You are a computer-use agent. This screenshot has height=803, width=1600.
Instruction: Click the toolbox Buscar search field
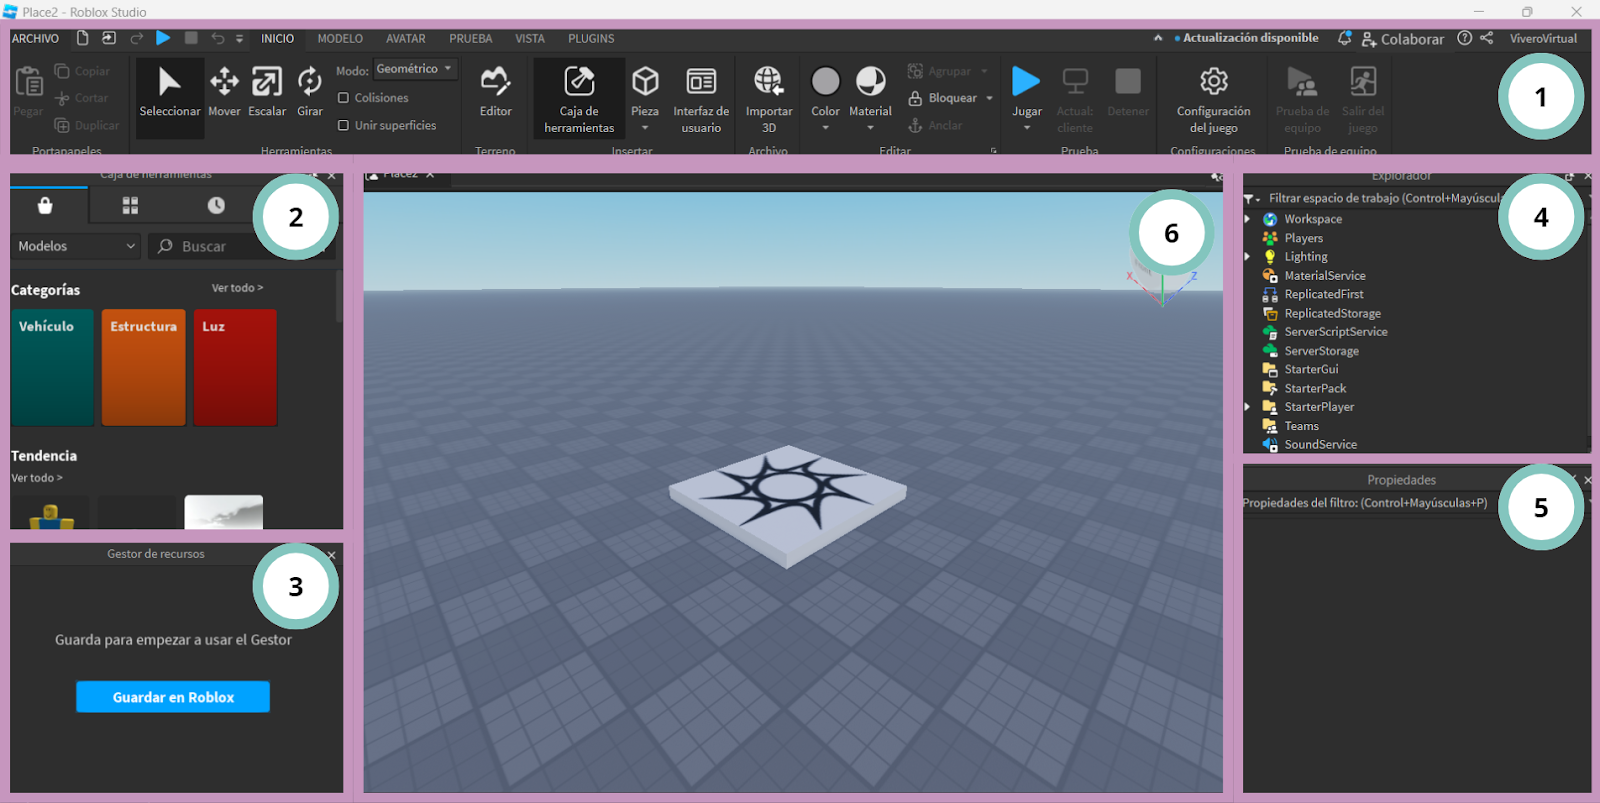tap(240, 246)
